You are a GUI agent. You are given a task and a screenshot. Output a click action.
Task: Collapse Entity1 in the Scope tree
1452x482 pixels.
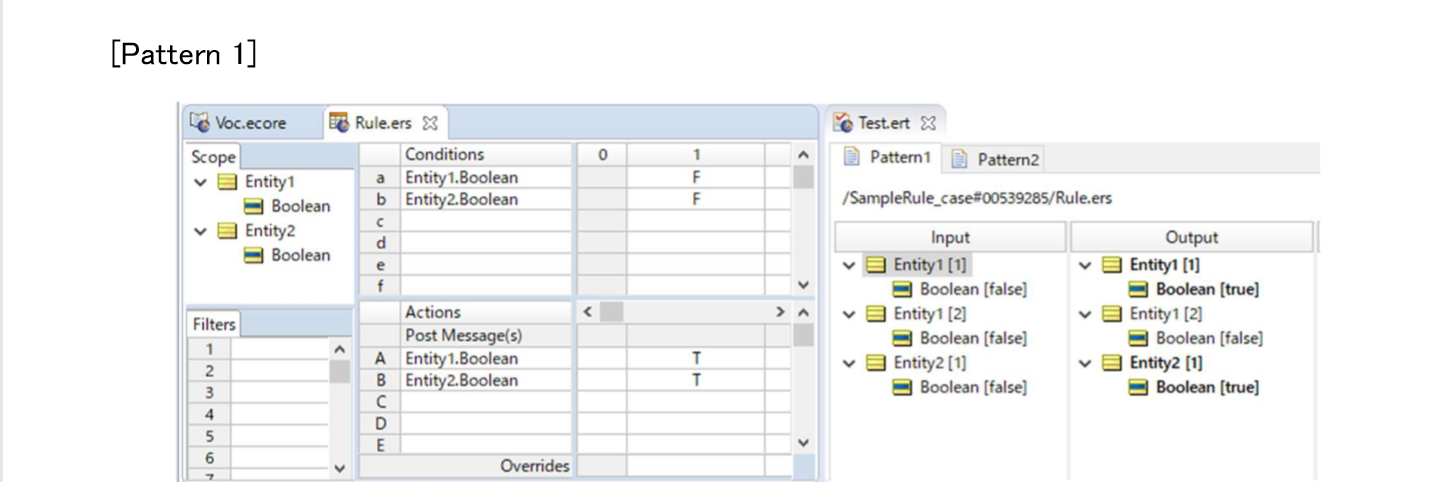click(202, 182)
